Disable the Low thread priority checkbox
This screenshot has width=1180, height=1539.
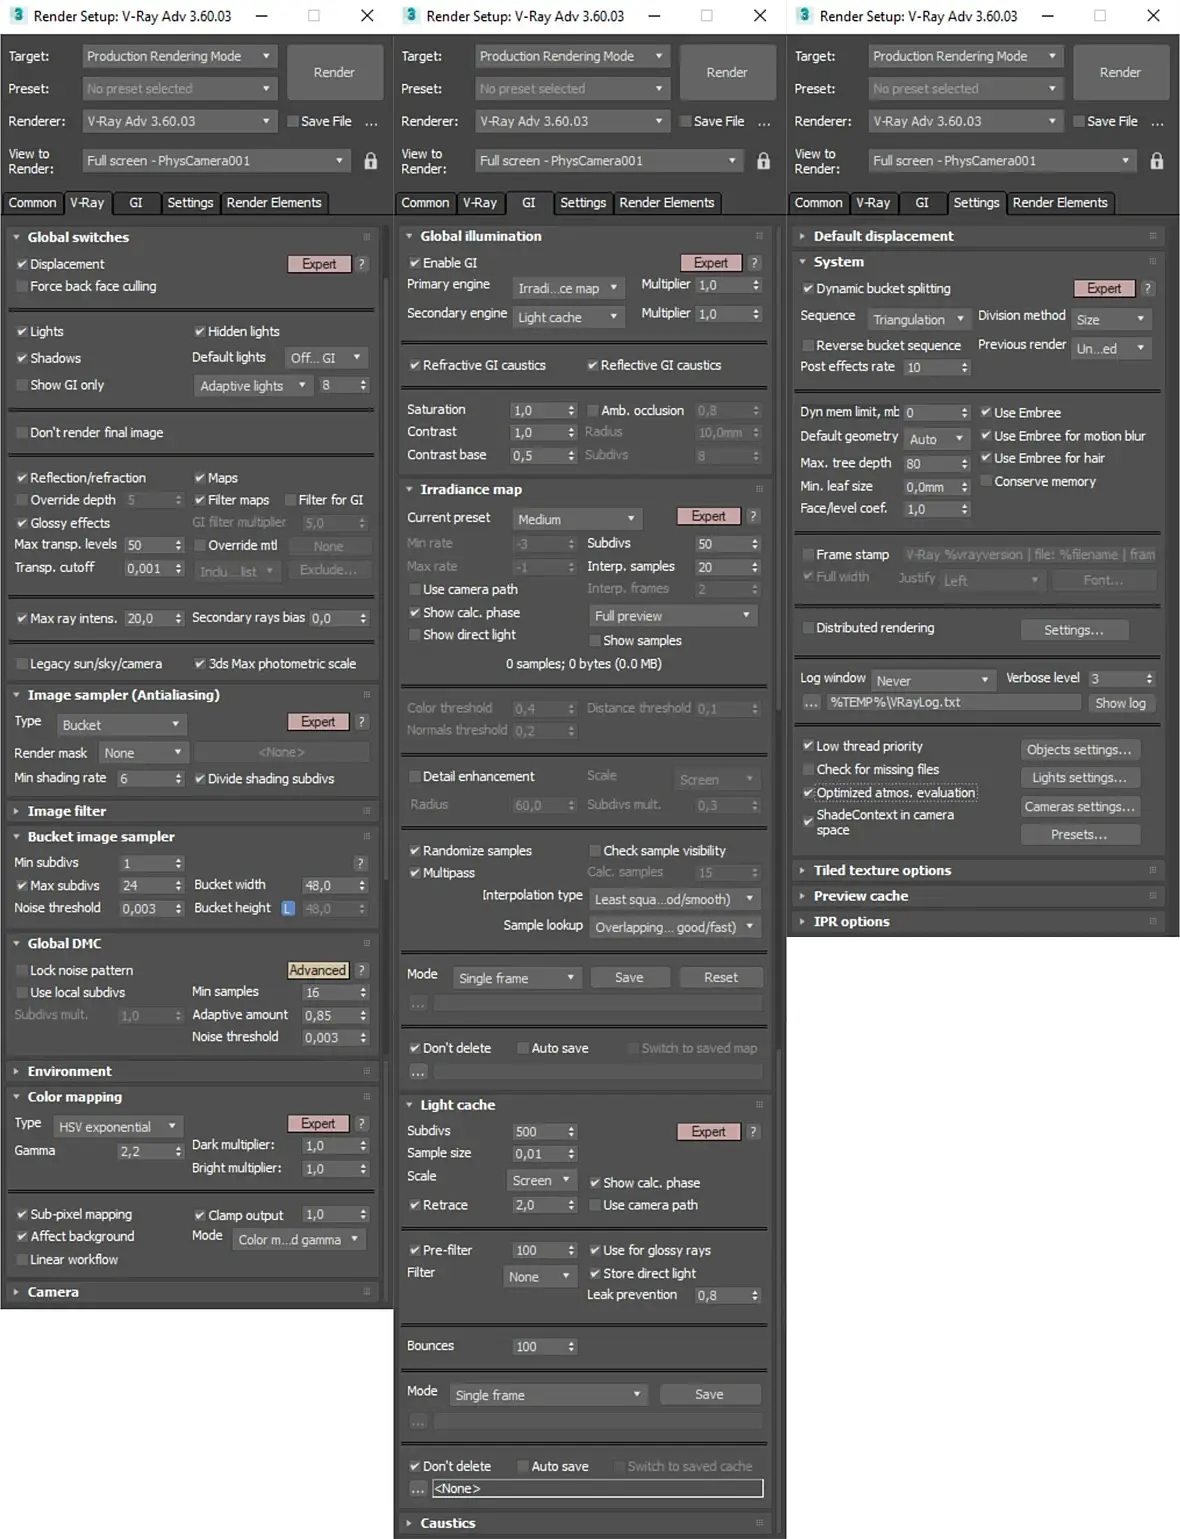808,746
